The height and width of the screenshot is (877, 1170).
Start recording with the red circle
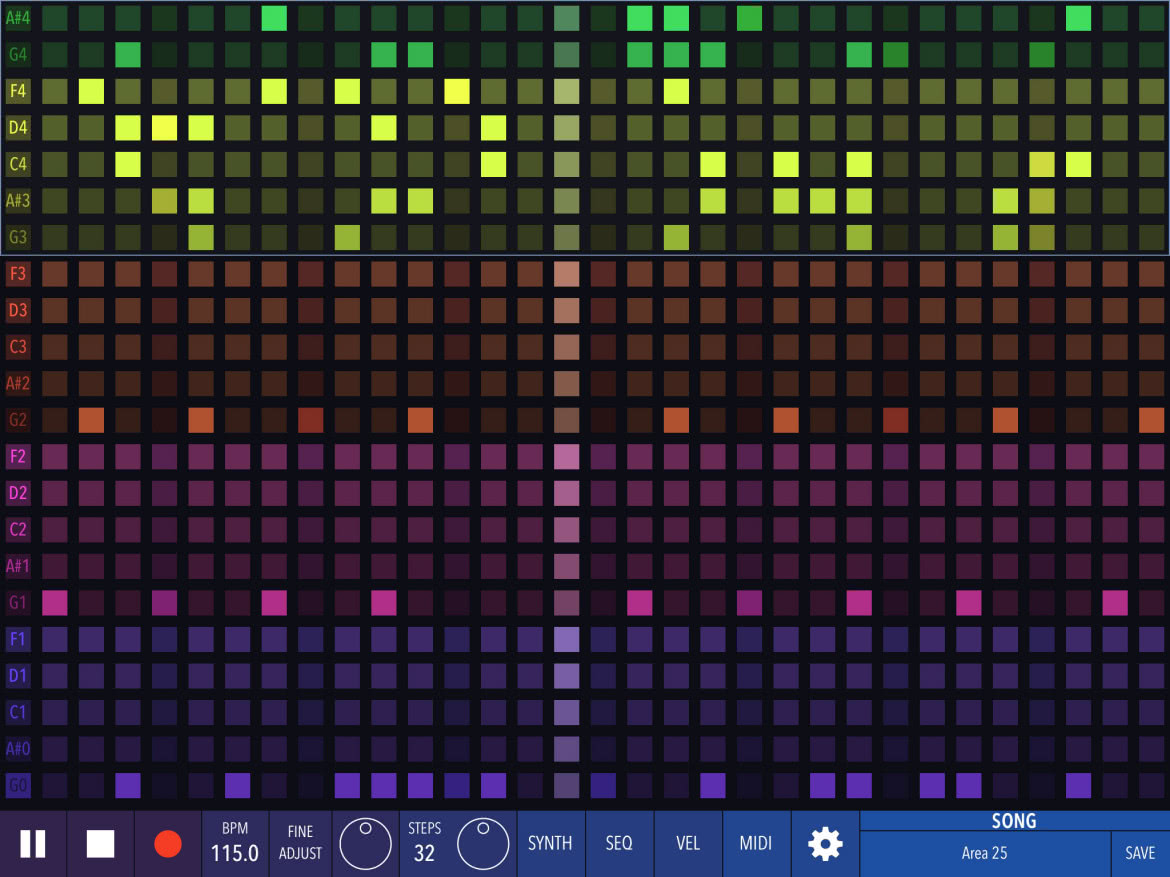(x=167, y=844)
